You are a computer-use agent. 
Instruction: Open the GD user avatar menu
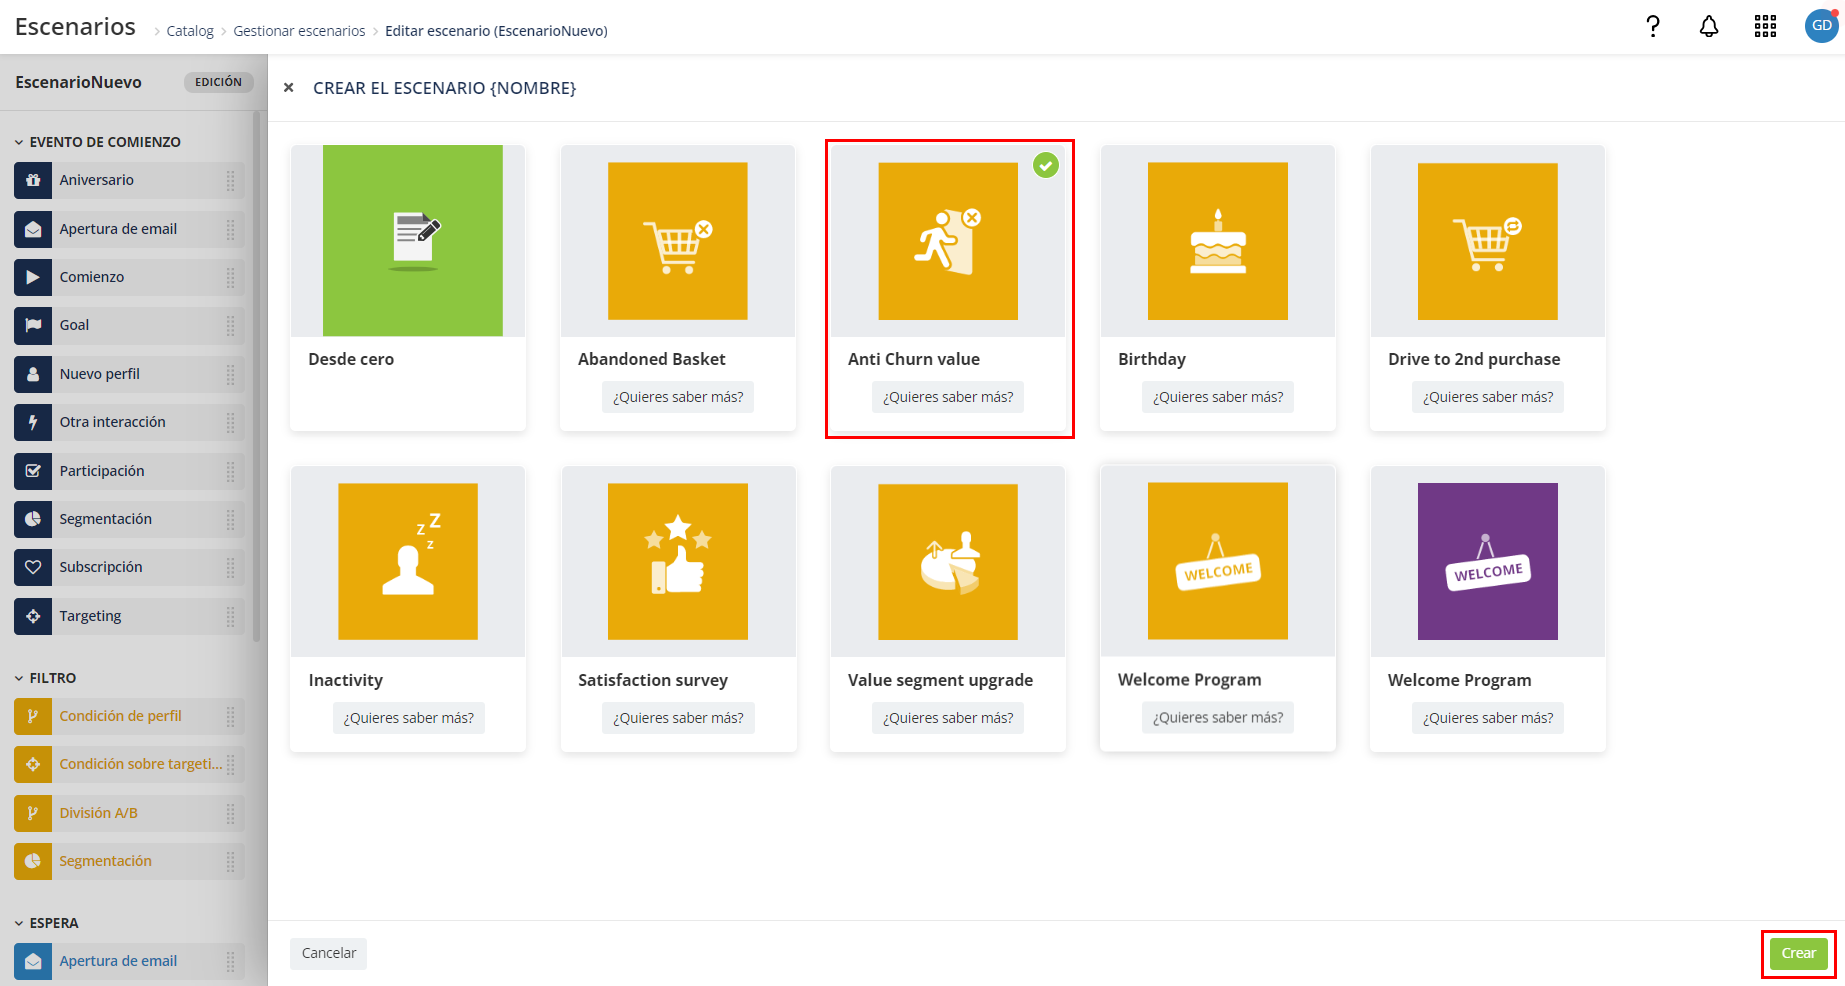1821,26
